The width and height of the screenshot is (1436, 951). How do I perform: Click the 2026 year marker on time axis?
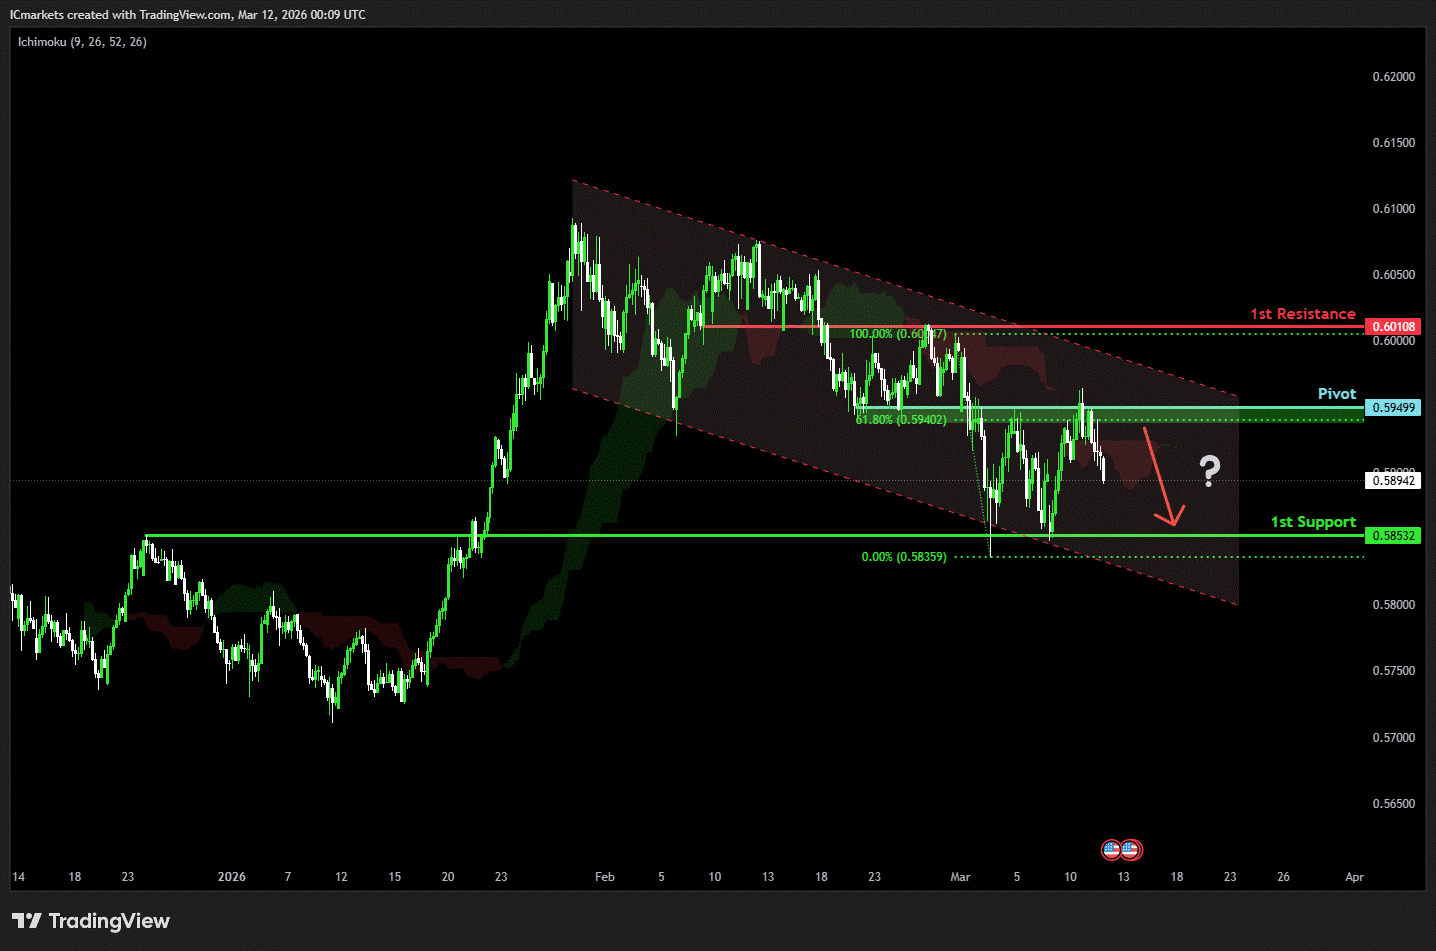click(231, 877)
